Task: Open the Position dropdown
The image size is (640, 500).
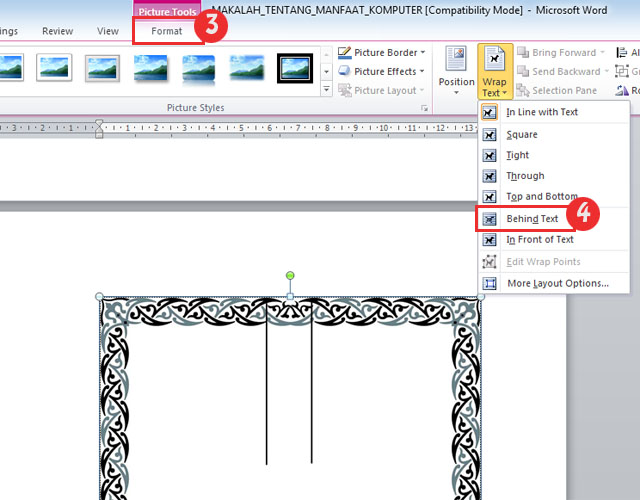Action: tap(456, 71)
